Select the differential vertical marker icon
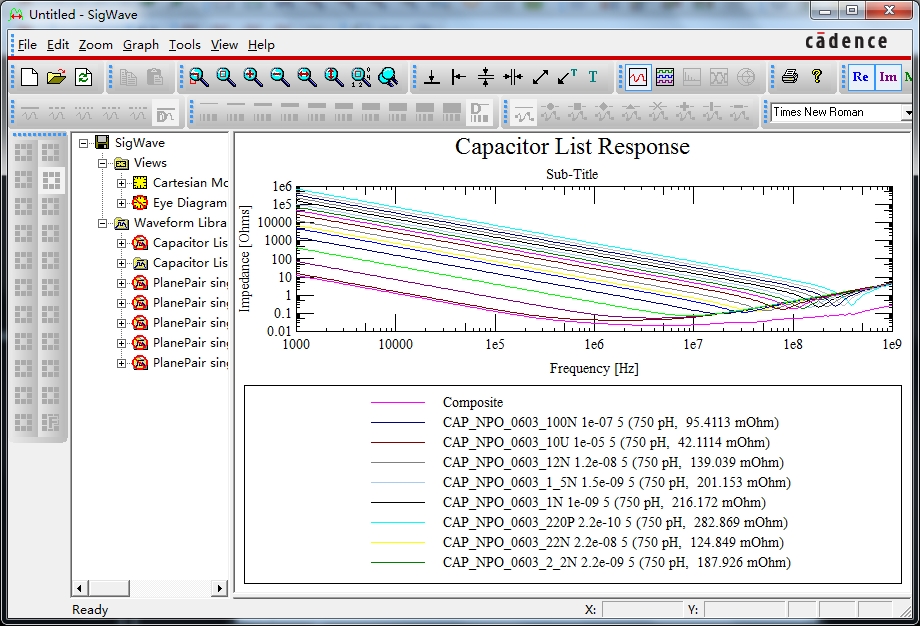 click(513, 77)
